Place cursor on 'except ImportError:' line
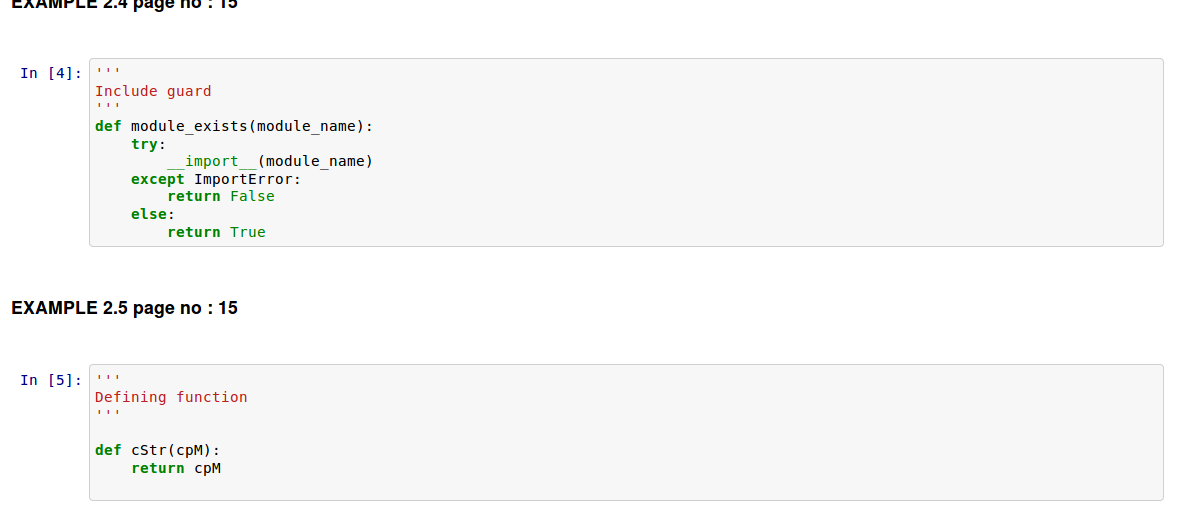1177x509 pixels. tap(216, 179)
